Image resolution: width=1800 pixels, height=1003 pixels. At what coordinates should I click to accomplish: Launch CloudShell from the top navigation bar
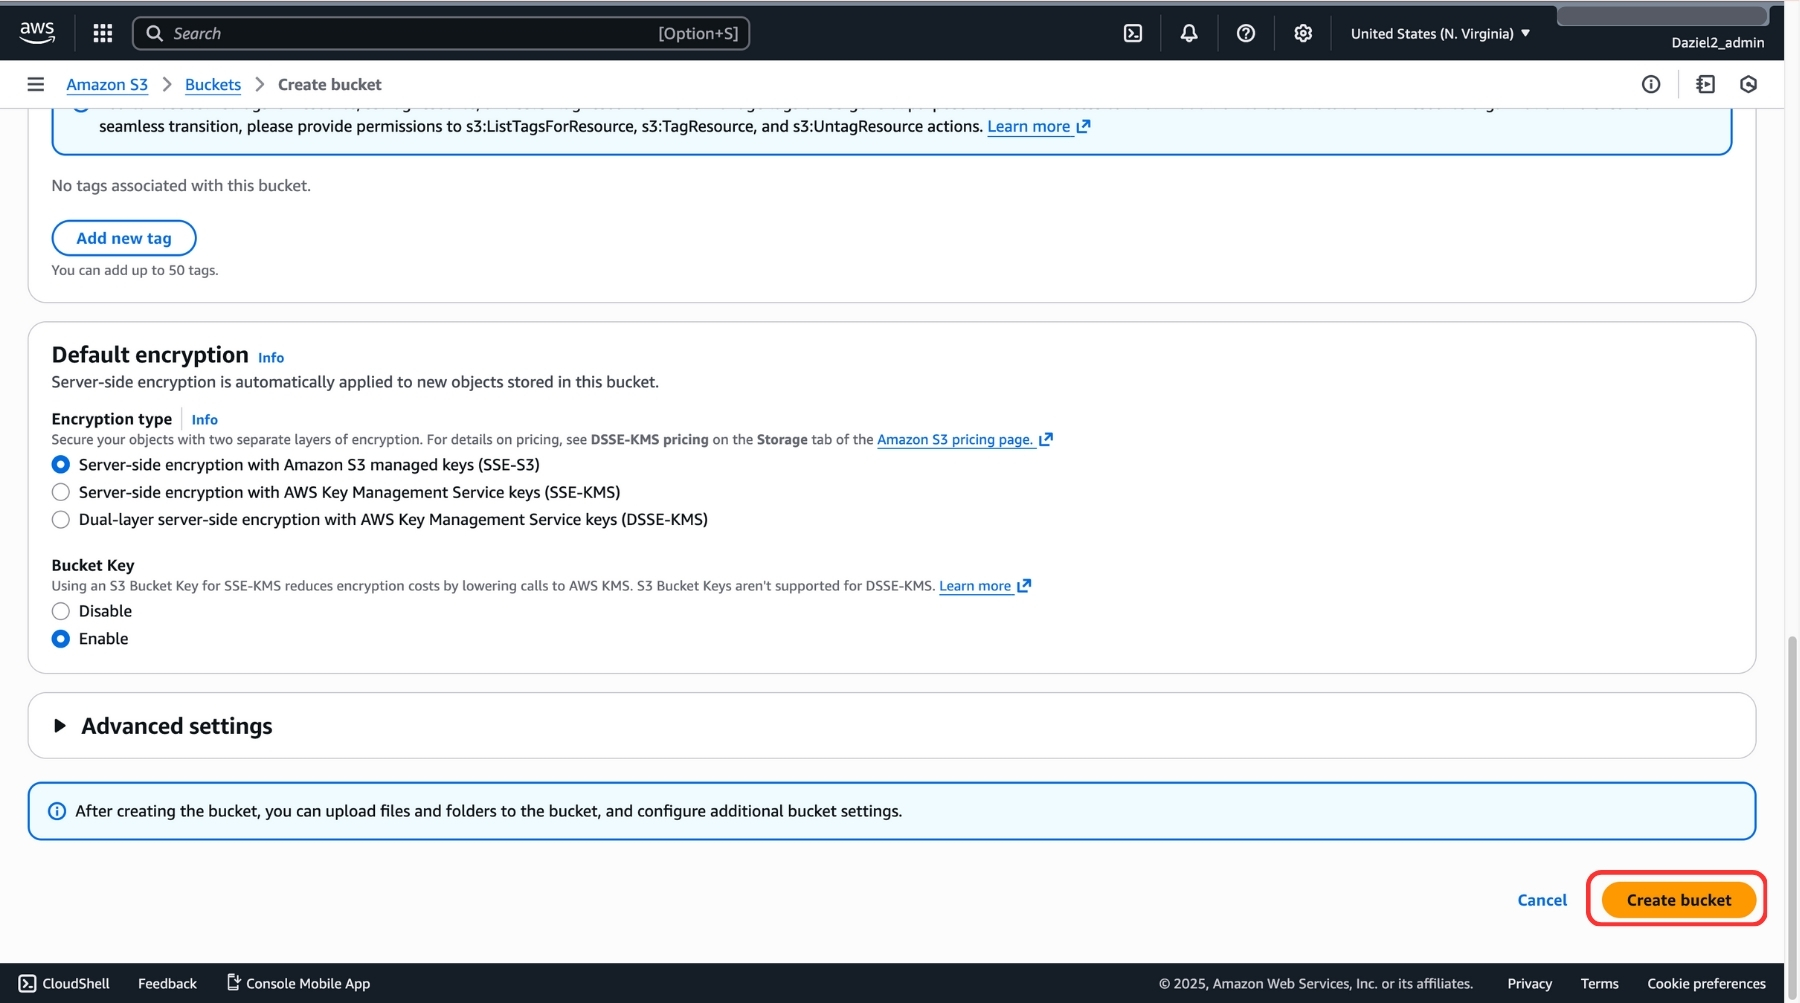[x=1132, y=33]
